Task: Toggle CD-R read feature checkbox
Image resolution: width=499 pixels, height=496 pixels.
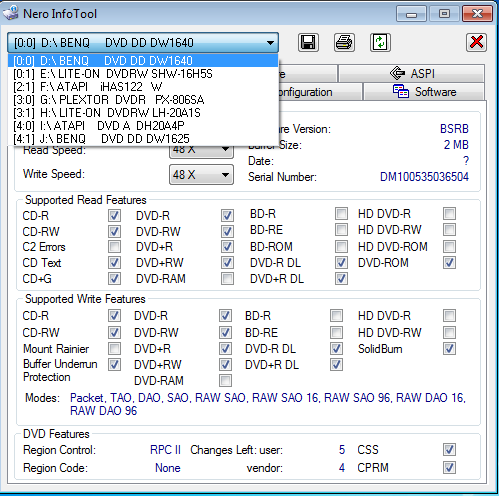Action: (114, 215)
